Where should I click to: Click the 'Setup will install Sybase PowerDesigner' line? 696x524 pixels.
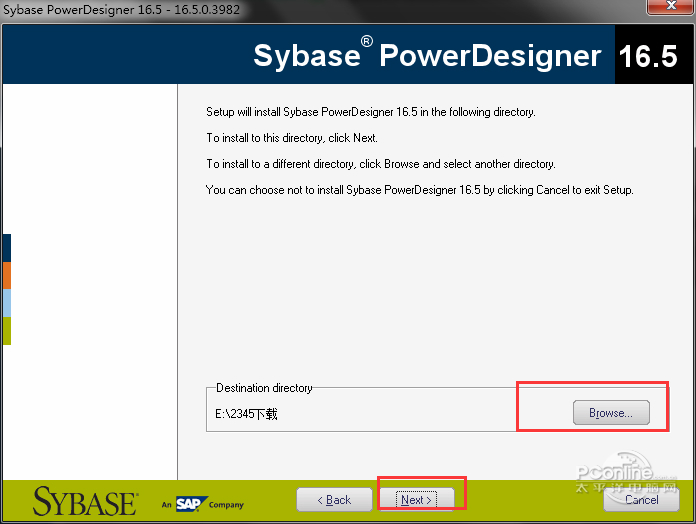pyautogui.click(x=371, y=112)
